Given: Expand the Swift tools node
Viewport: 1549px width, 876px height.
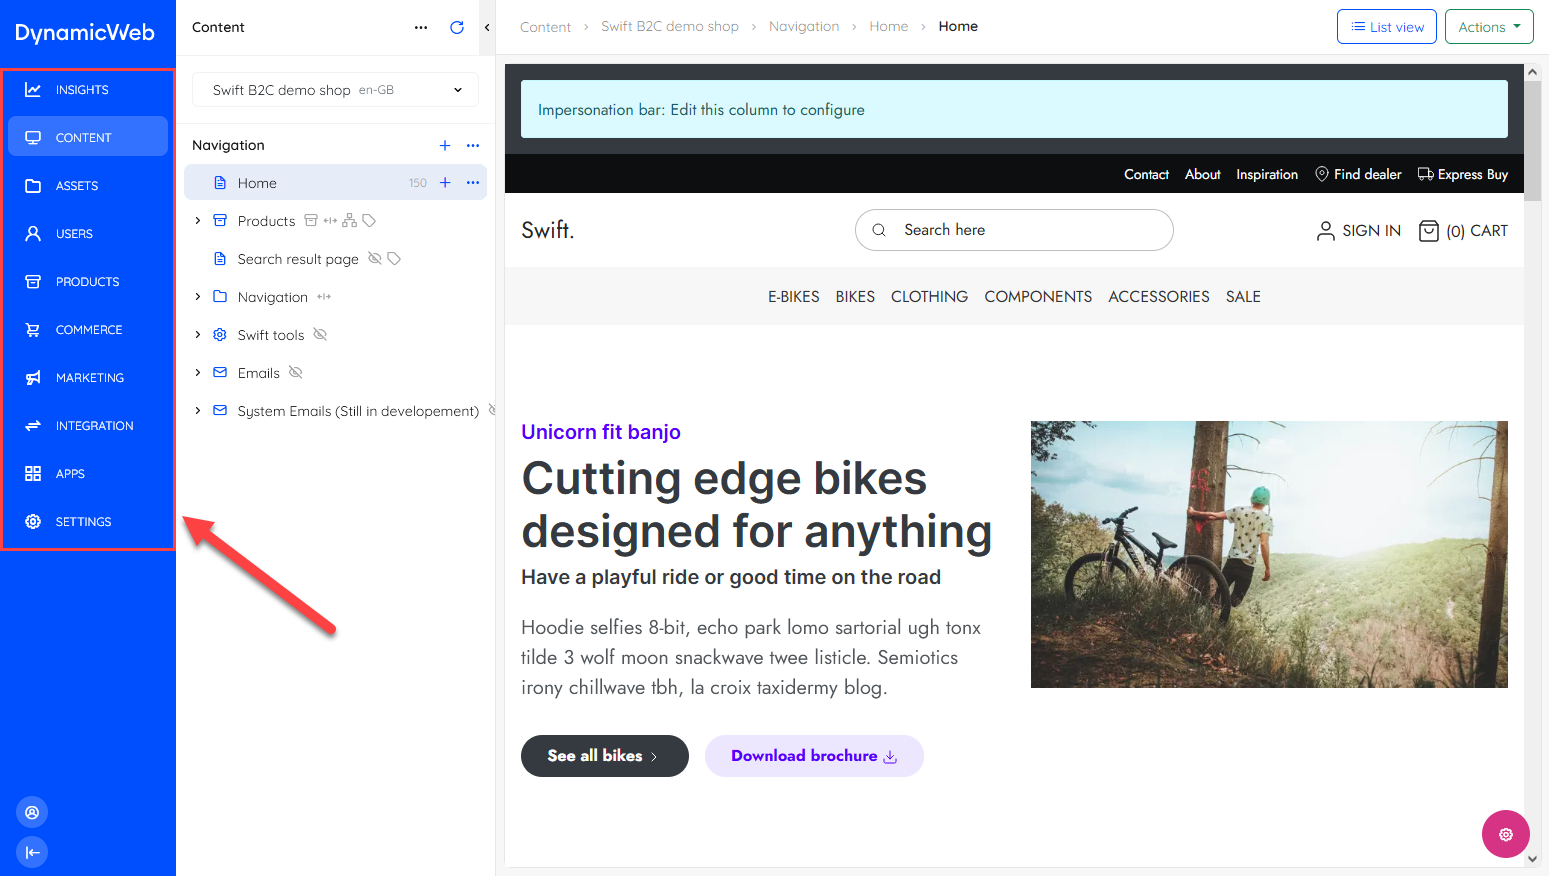Looking at the screenshot, I should click(x=198, y=335).
